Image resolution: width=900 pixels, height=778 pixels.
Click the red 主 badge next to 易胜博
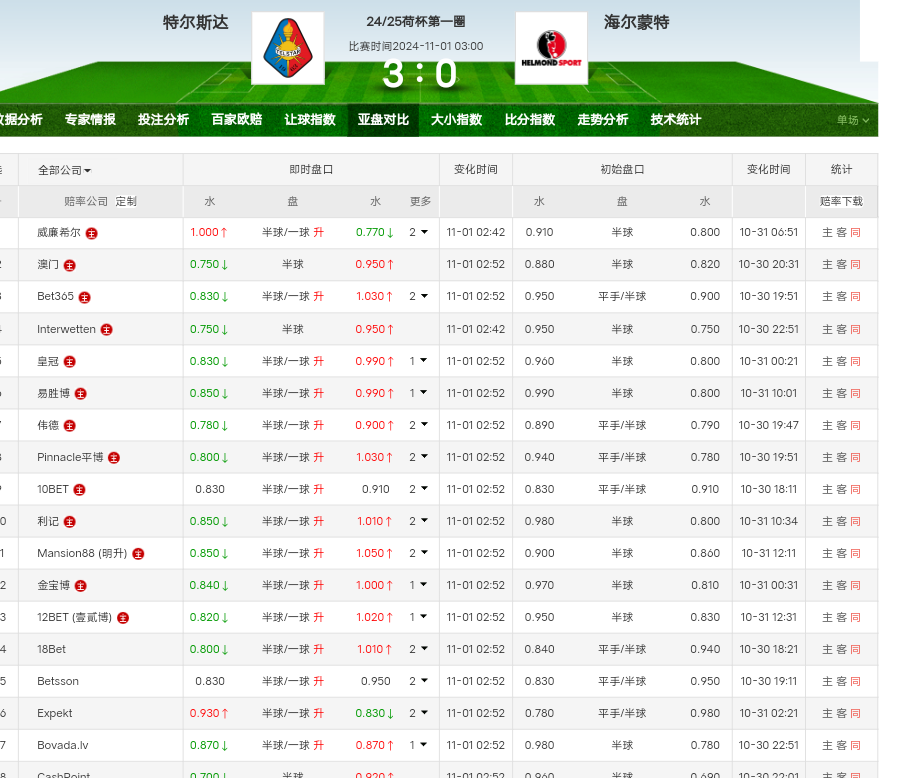[x=80, y=394]
